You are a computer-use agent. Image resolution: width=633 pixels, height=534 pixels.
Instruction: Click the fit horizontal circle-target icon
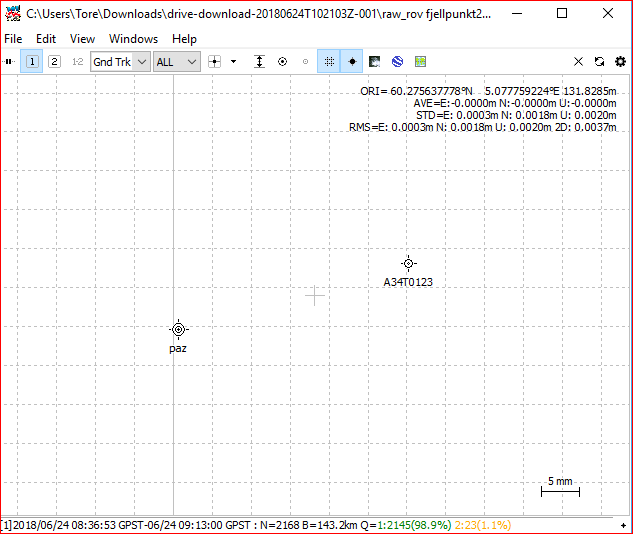[x=283, y=62]
